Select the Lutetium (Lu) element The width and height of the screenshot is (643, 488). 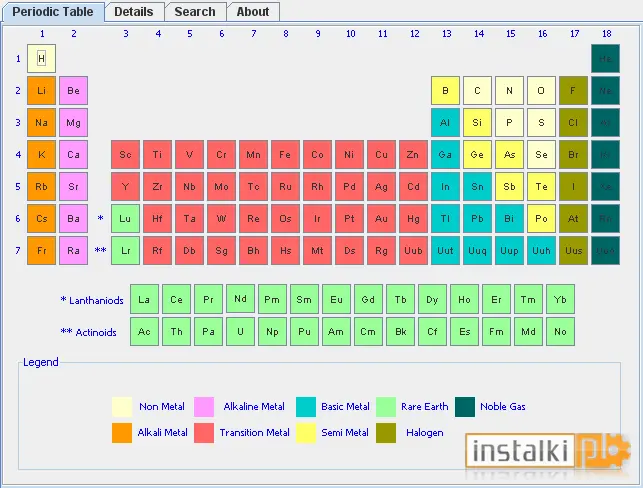(x=125, y=219)
